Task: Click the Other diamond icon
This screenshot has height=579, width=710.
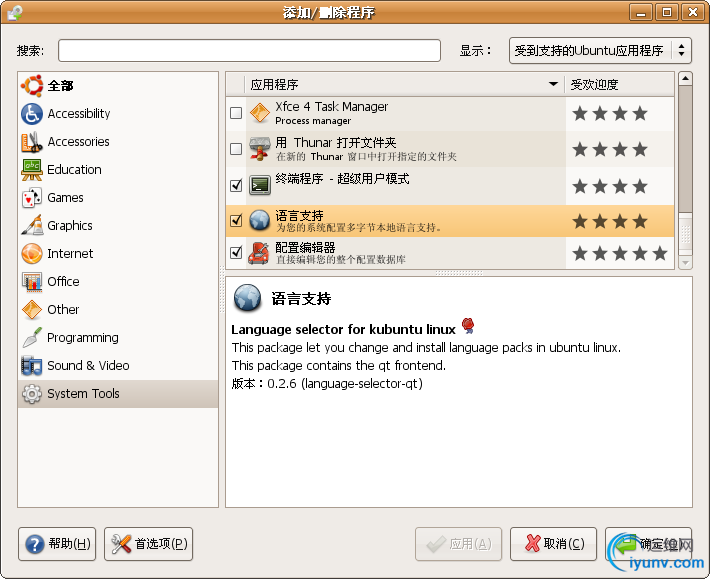Action: click(32, 310)
